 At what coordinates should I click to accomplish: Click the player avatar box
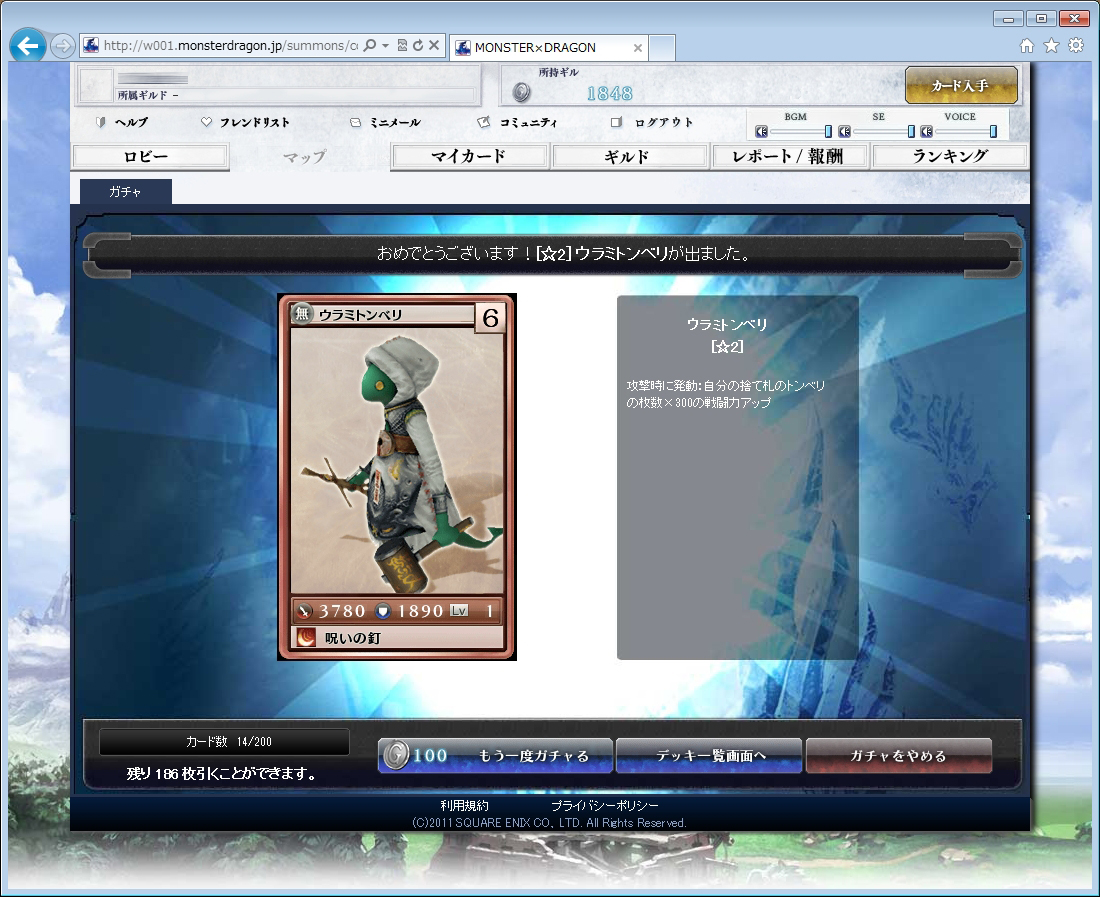[x=96, y=85]
